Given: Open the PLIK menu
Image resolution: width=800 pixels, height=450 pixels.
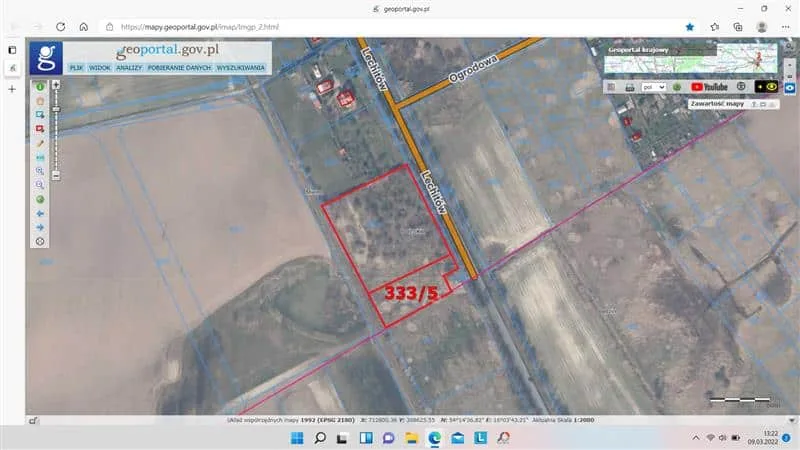Looking at the screenshot, I should point(76,67).
